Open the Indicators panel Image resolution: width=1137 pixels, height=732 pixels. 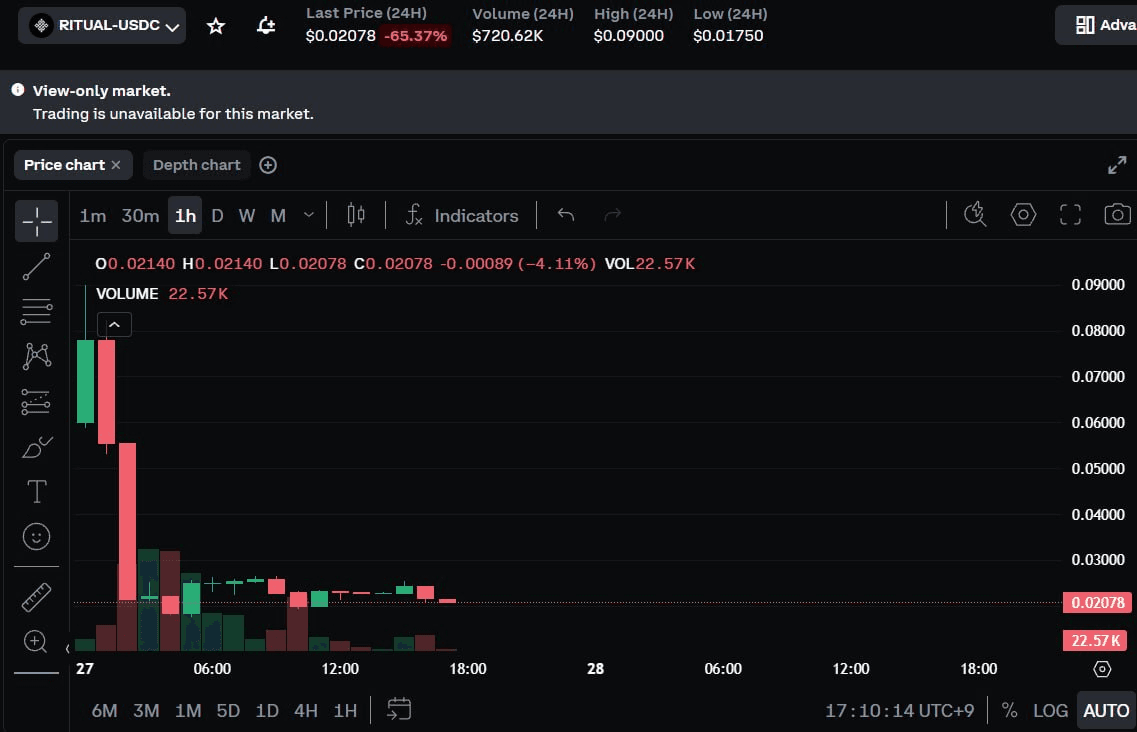tap(462, 215)
